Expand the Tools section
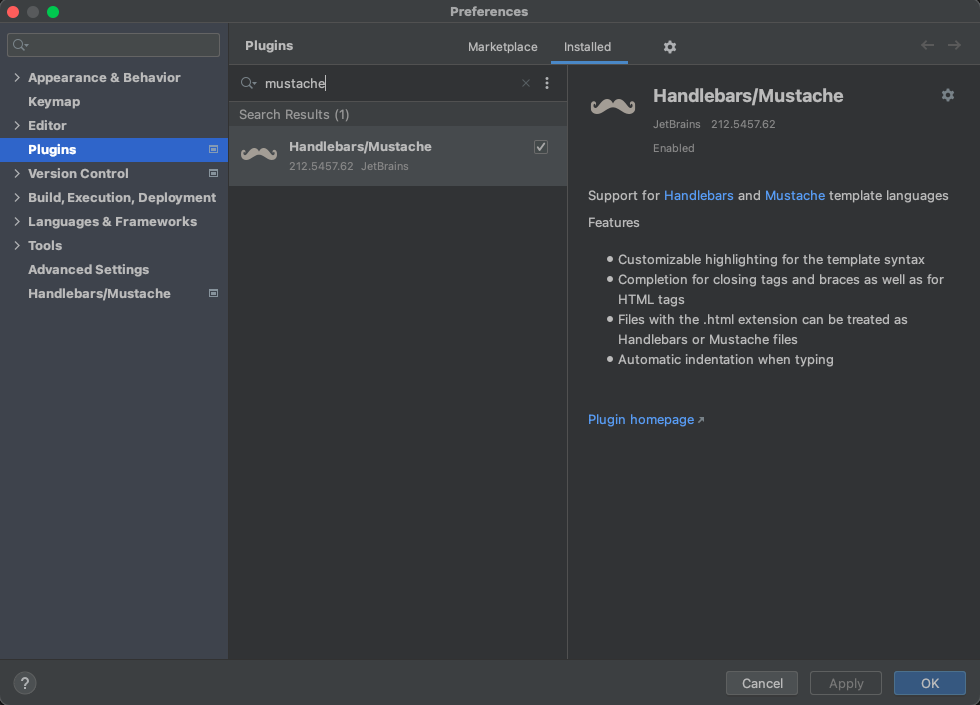The height and width of the screenshot is (705, 980). [17, 246]
